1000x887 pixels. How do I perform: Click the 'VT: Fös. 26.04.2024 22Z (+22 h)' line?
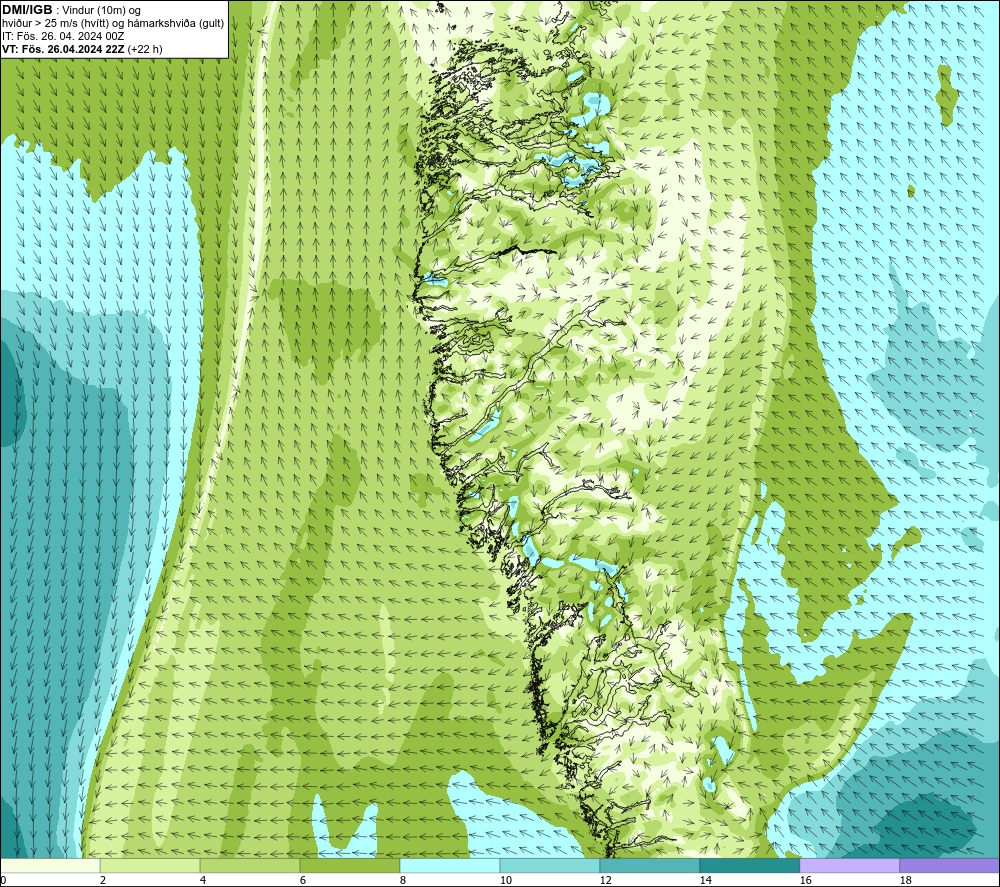[82, 49]
